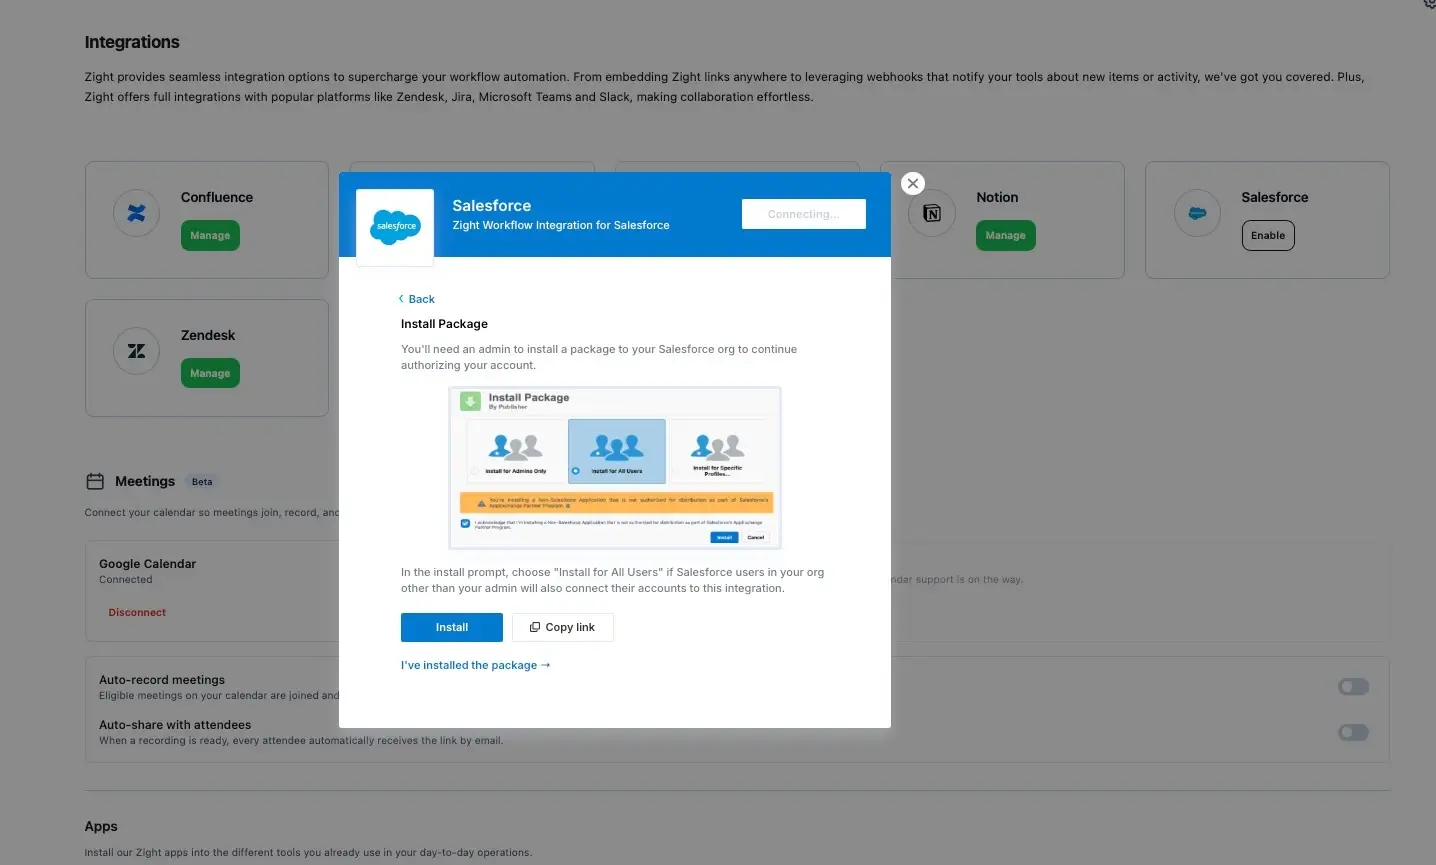1436x865 pixels.
Task: Click the Beta badge next to Meetings
Action: [202, 482]
